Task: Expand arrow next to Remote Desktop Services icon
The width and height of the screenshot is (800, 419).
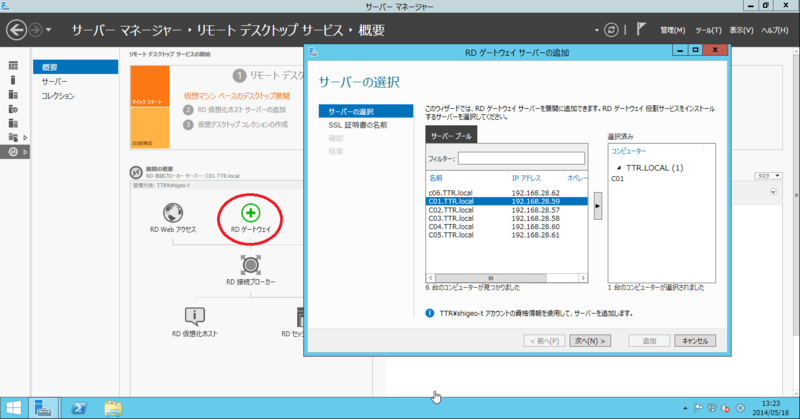Action: 24,152
